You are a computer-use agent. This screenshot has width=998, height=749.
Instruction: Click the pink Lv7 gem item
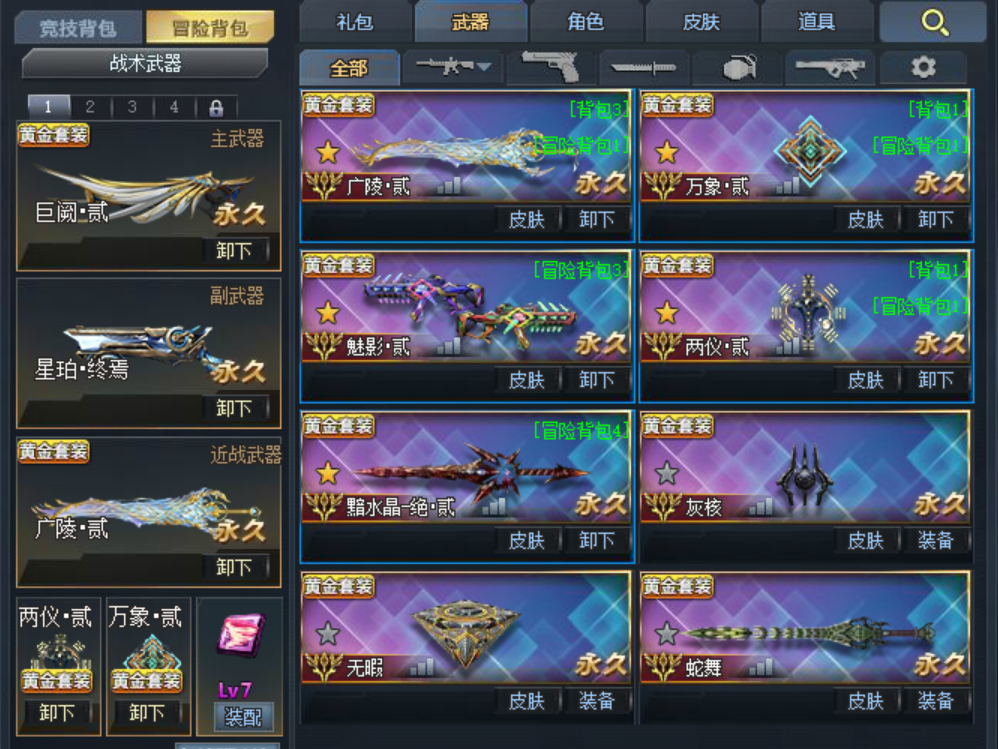coord(241,634)
